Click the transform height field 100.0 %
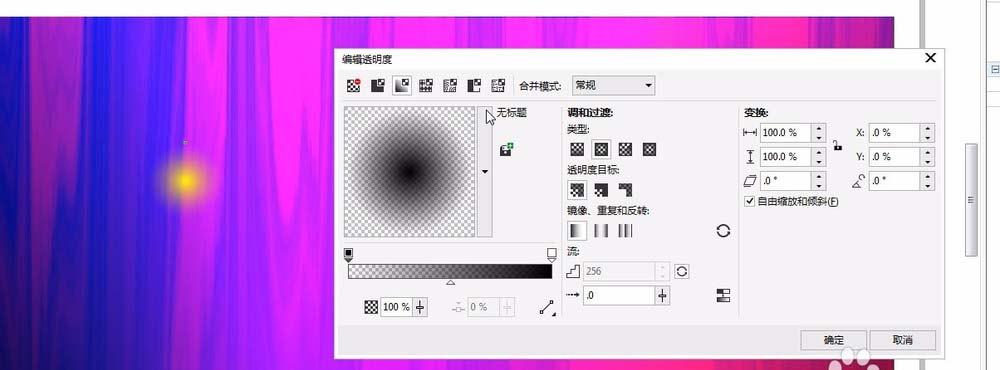The width and height of the screenshot is (1000, 370). (786, 156)
